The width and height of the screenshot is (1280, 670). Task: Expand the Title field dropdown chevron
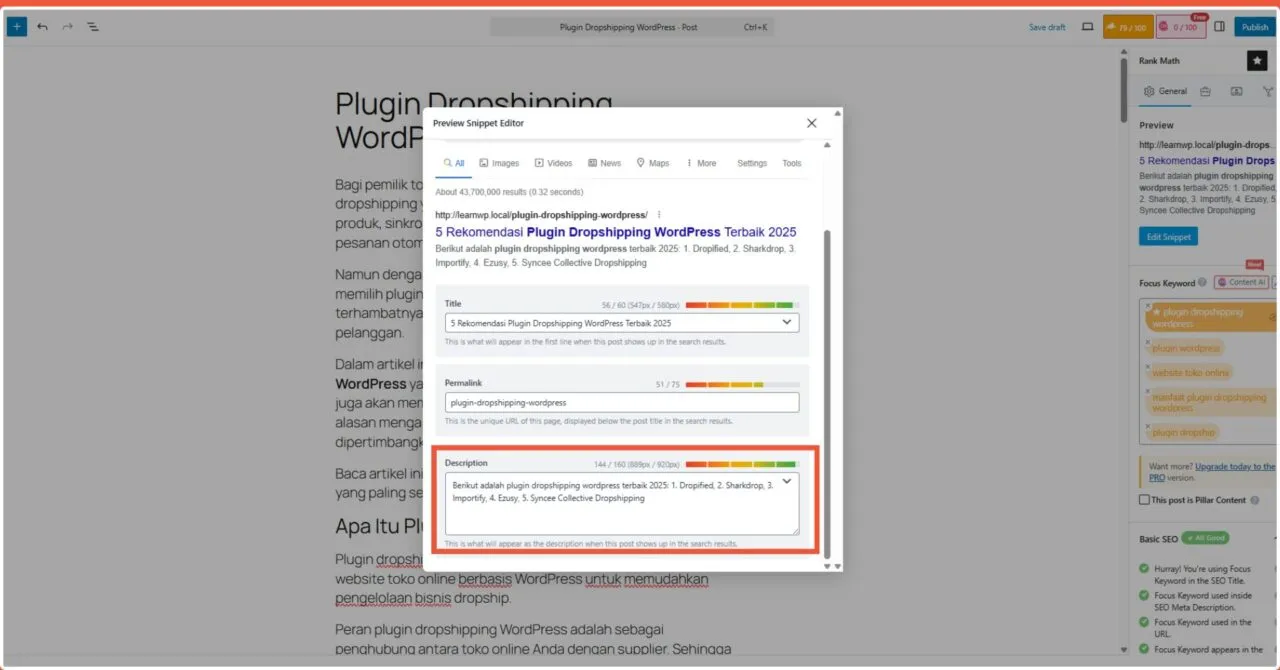click(787, 322)
